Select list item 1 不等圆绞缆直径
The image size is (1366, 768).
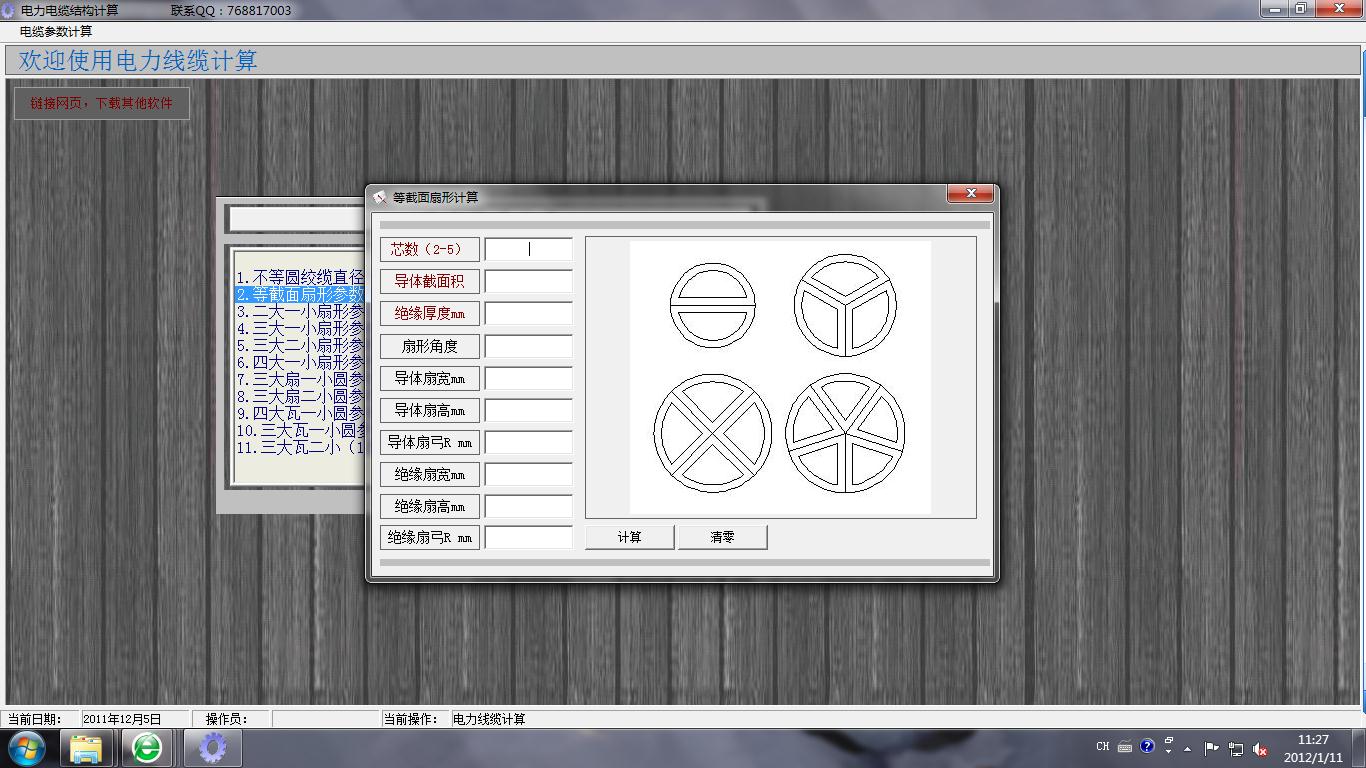(300, 277)
